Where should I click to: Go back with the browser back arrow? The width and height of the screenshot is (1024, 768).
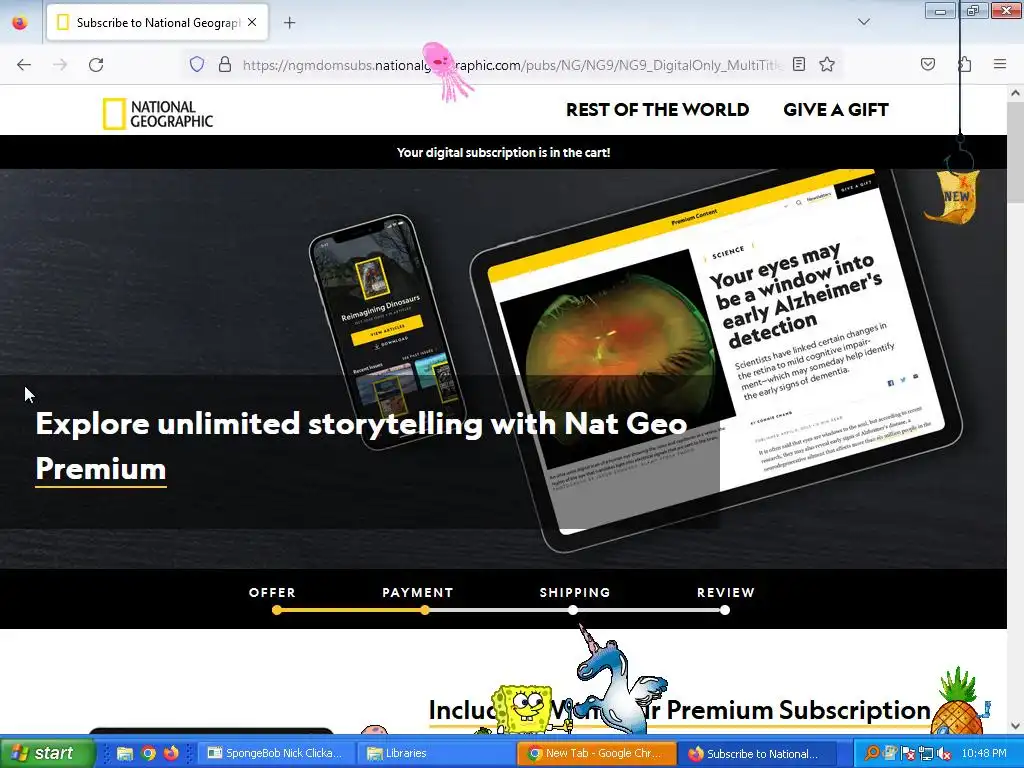24,65
